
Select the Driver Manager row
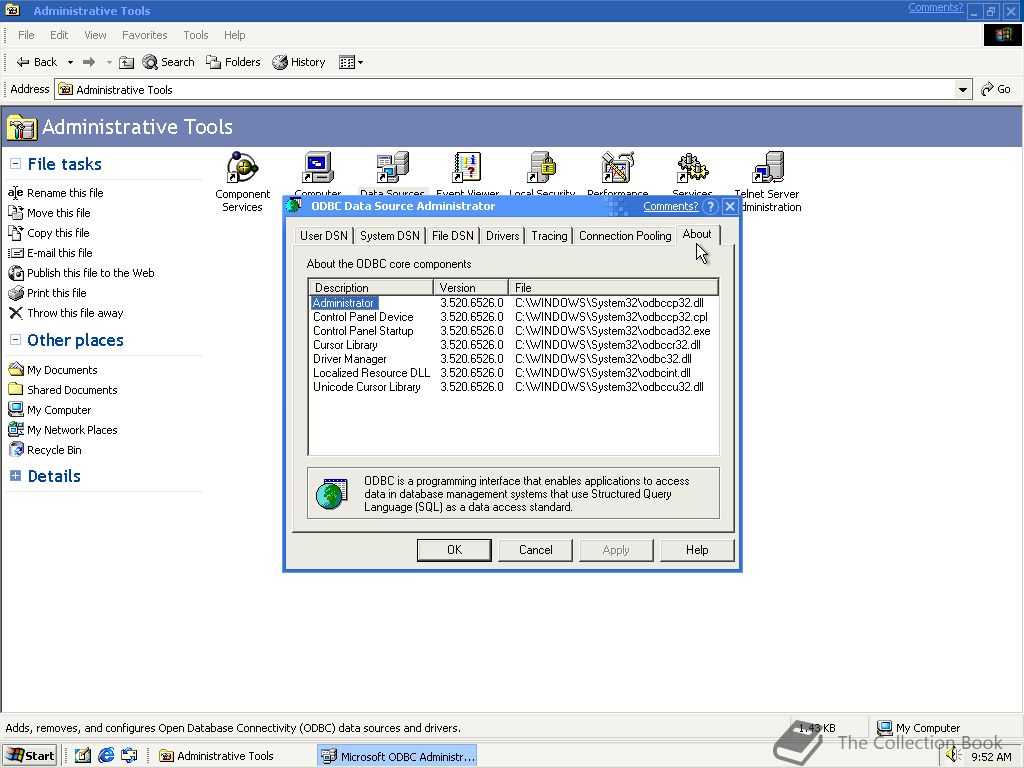coord(513,359)
